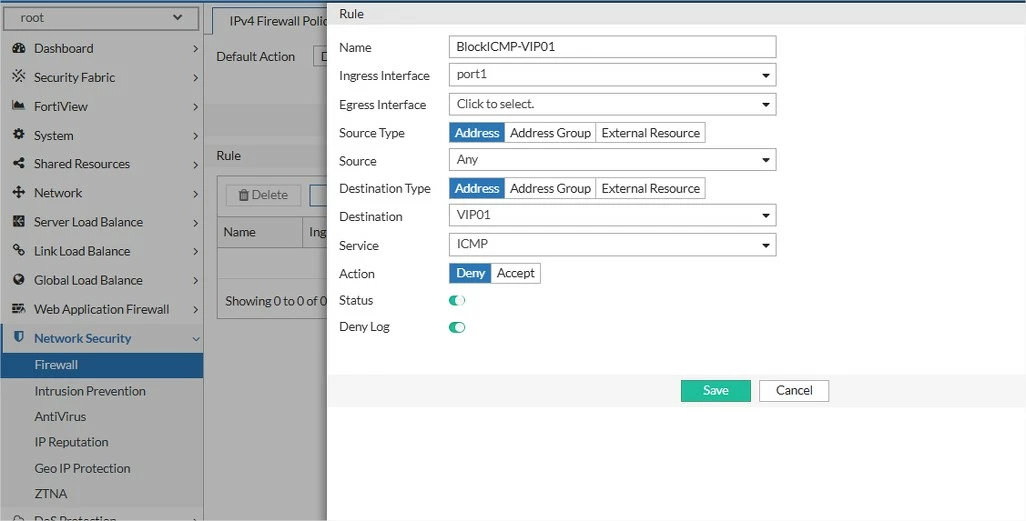Viewport: 1026px width, 521px height.
Task: Open the Service dropdown showing ICMP
Action: 612,245
